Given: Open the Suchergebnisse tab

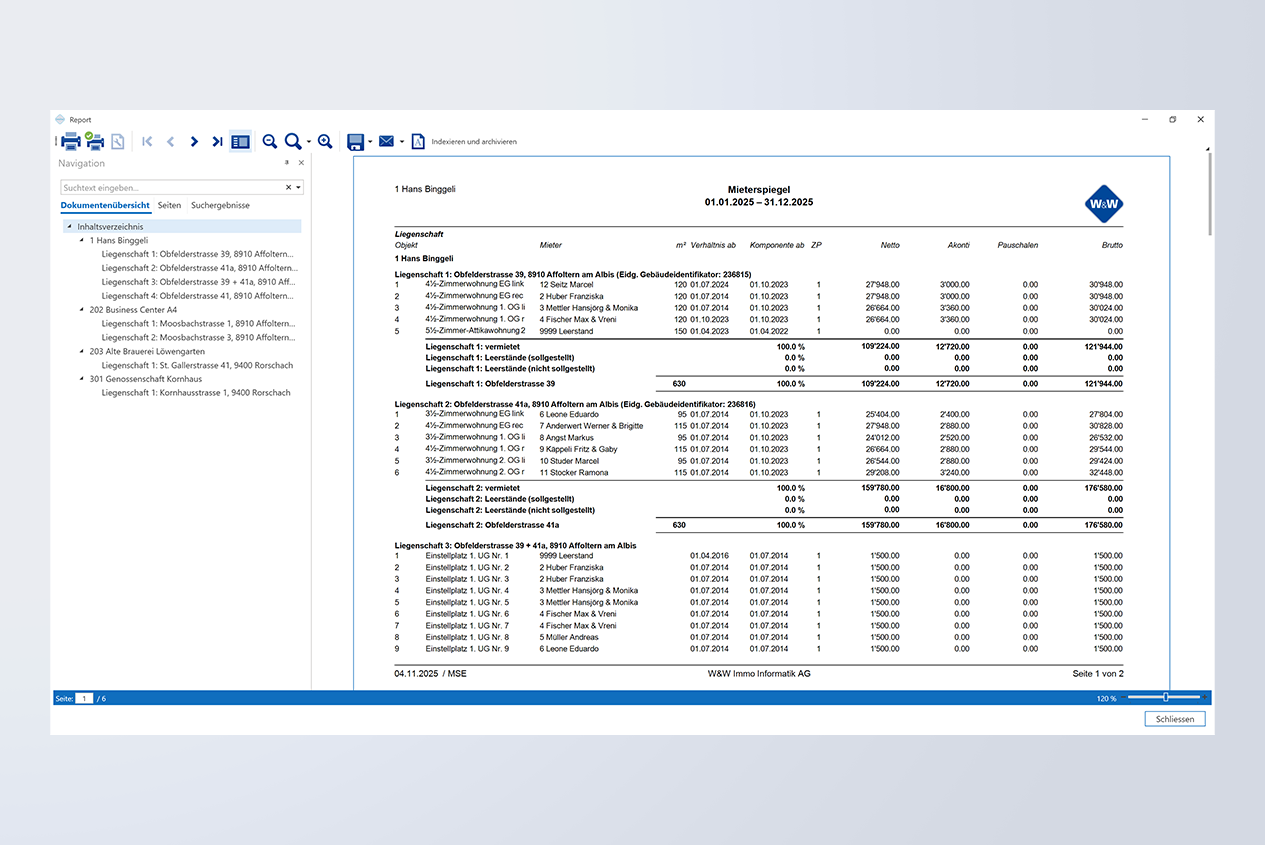Looking at the screenshot, I should tap(220, 205).
